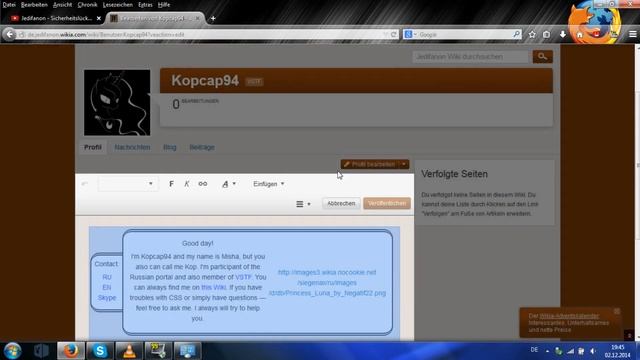Open the search engine selector dropdown
Viewport: 640px width, 360px height.
[x=410, y=35]
